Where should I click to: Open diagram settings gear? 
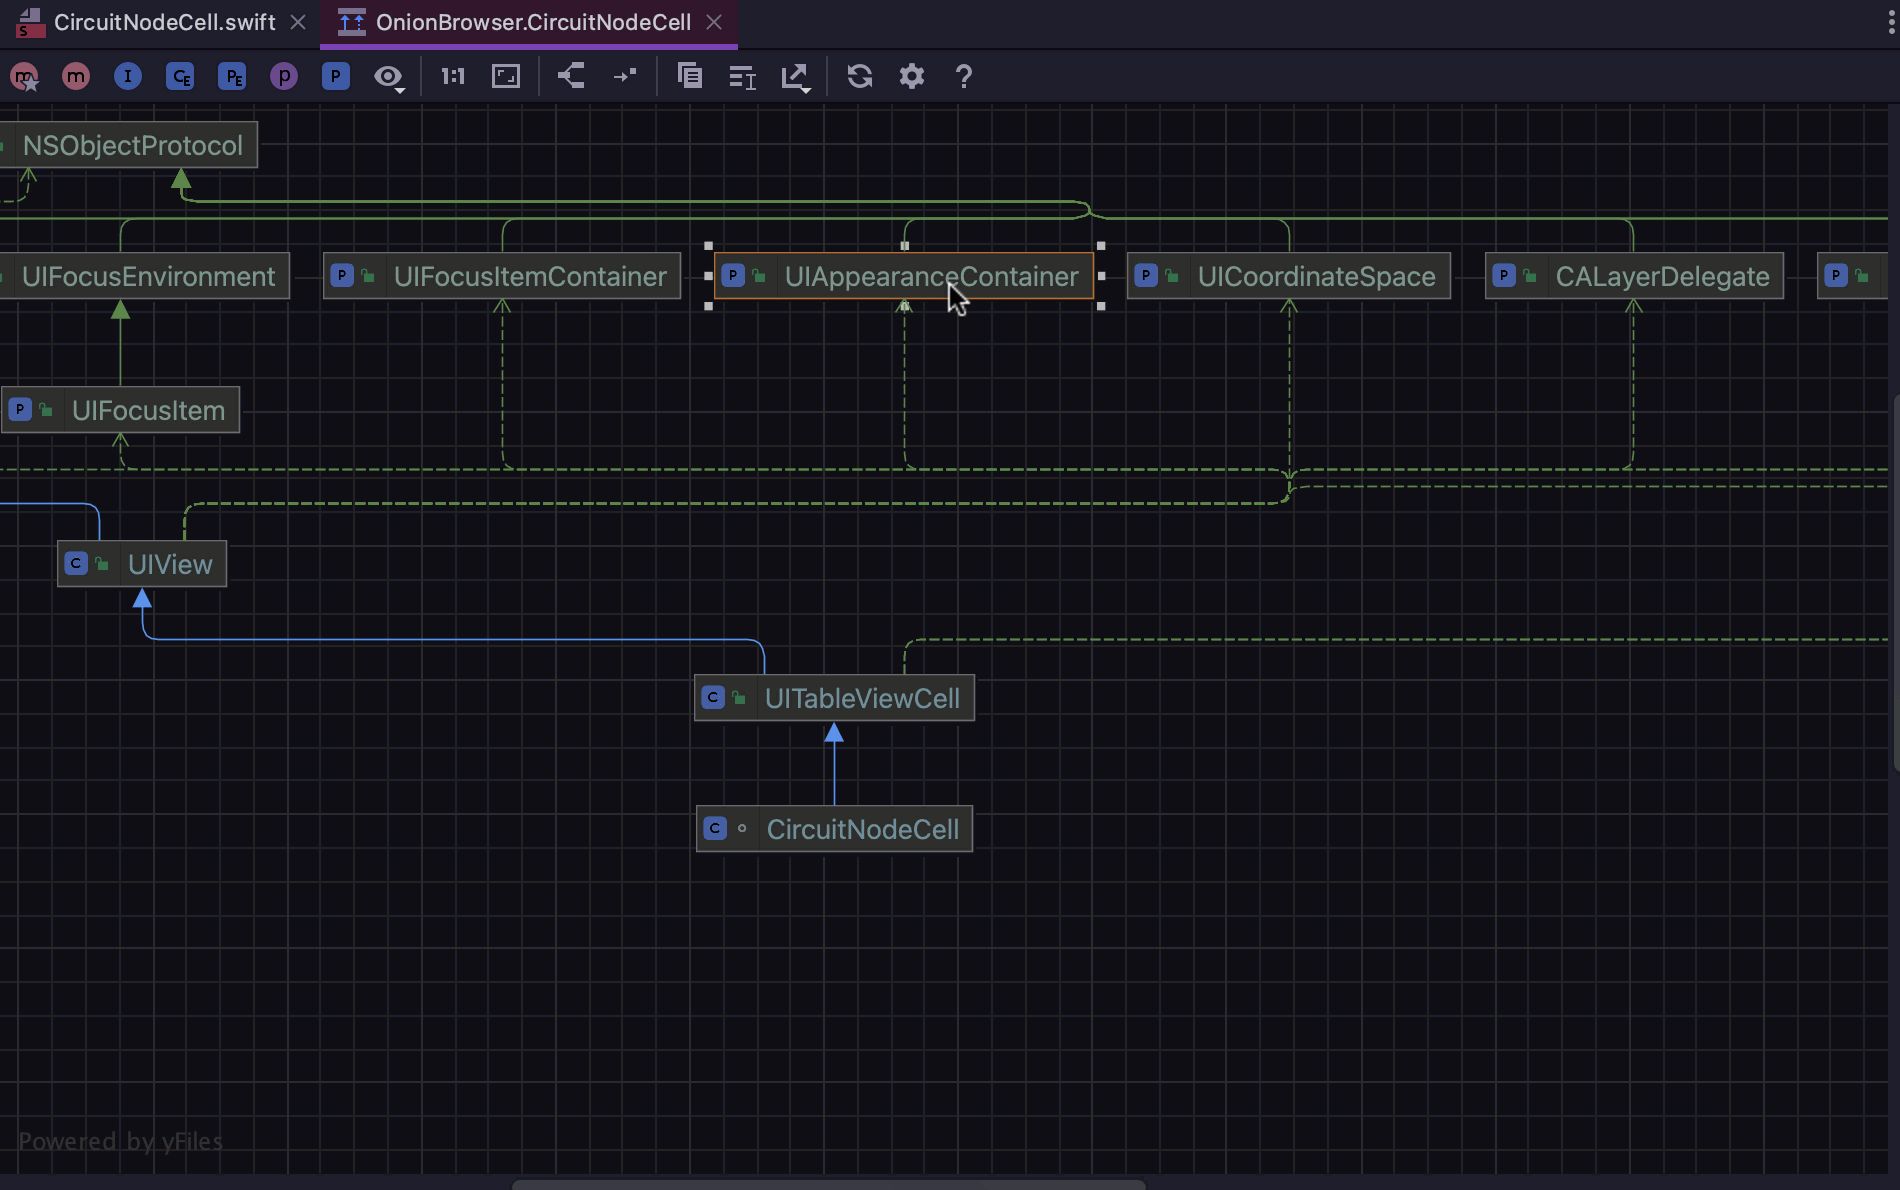point(912,76)
